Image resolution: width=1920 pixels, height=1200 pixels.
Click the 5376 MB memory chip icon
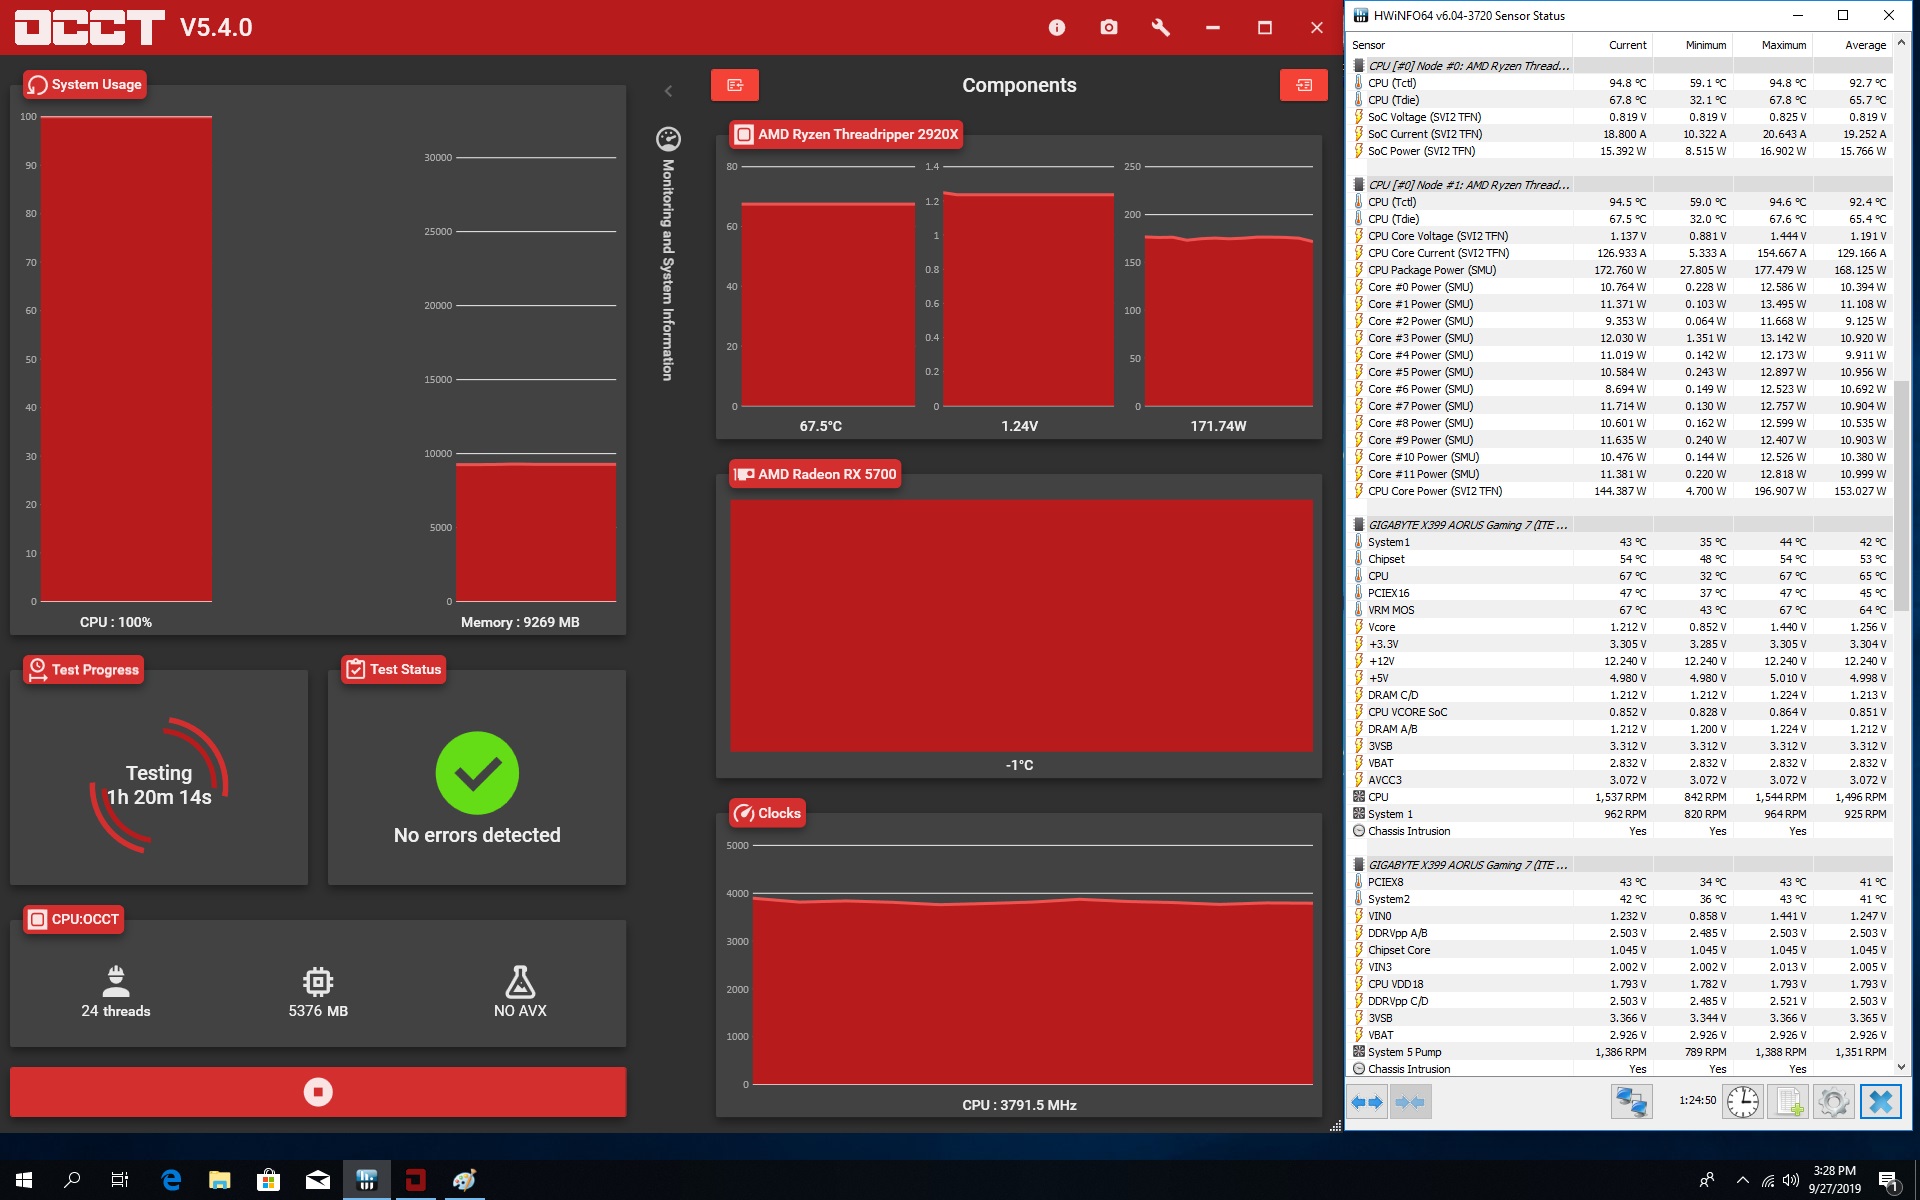[318, 981]
